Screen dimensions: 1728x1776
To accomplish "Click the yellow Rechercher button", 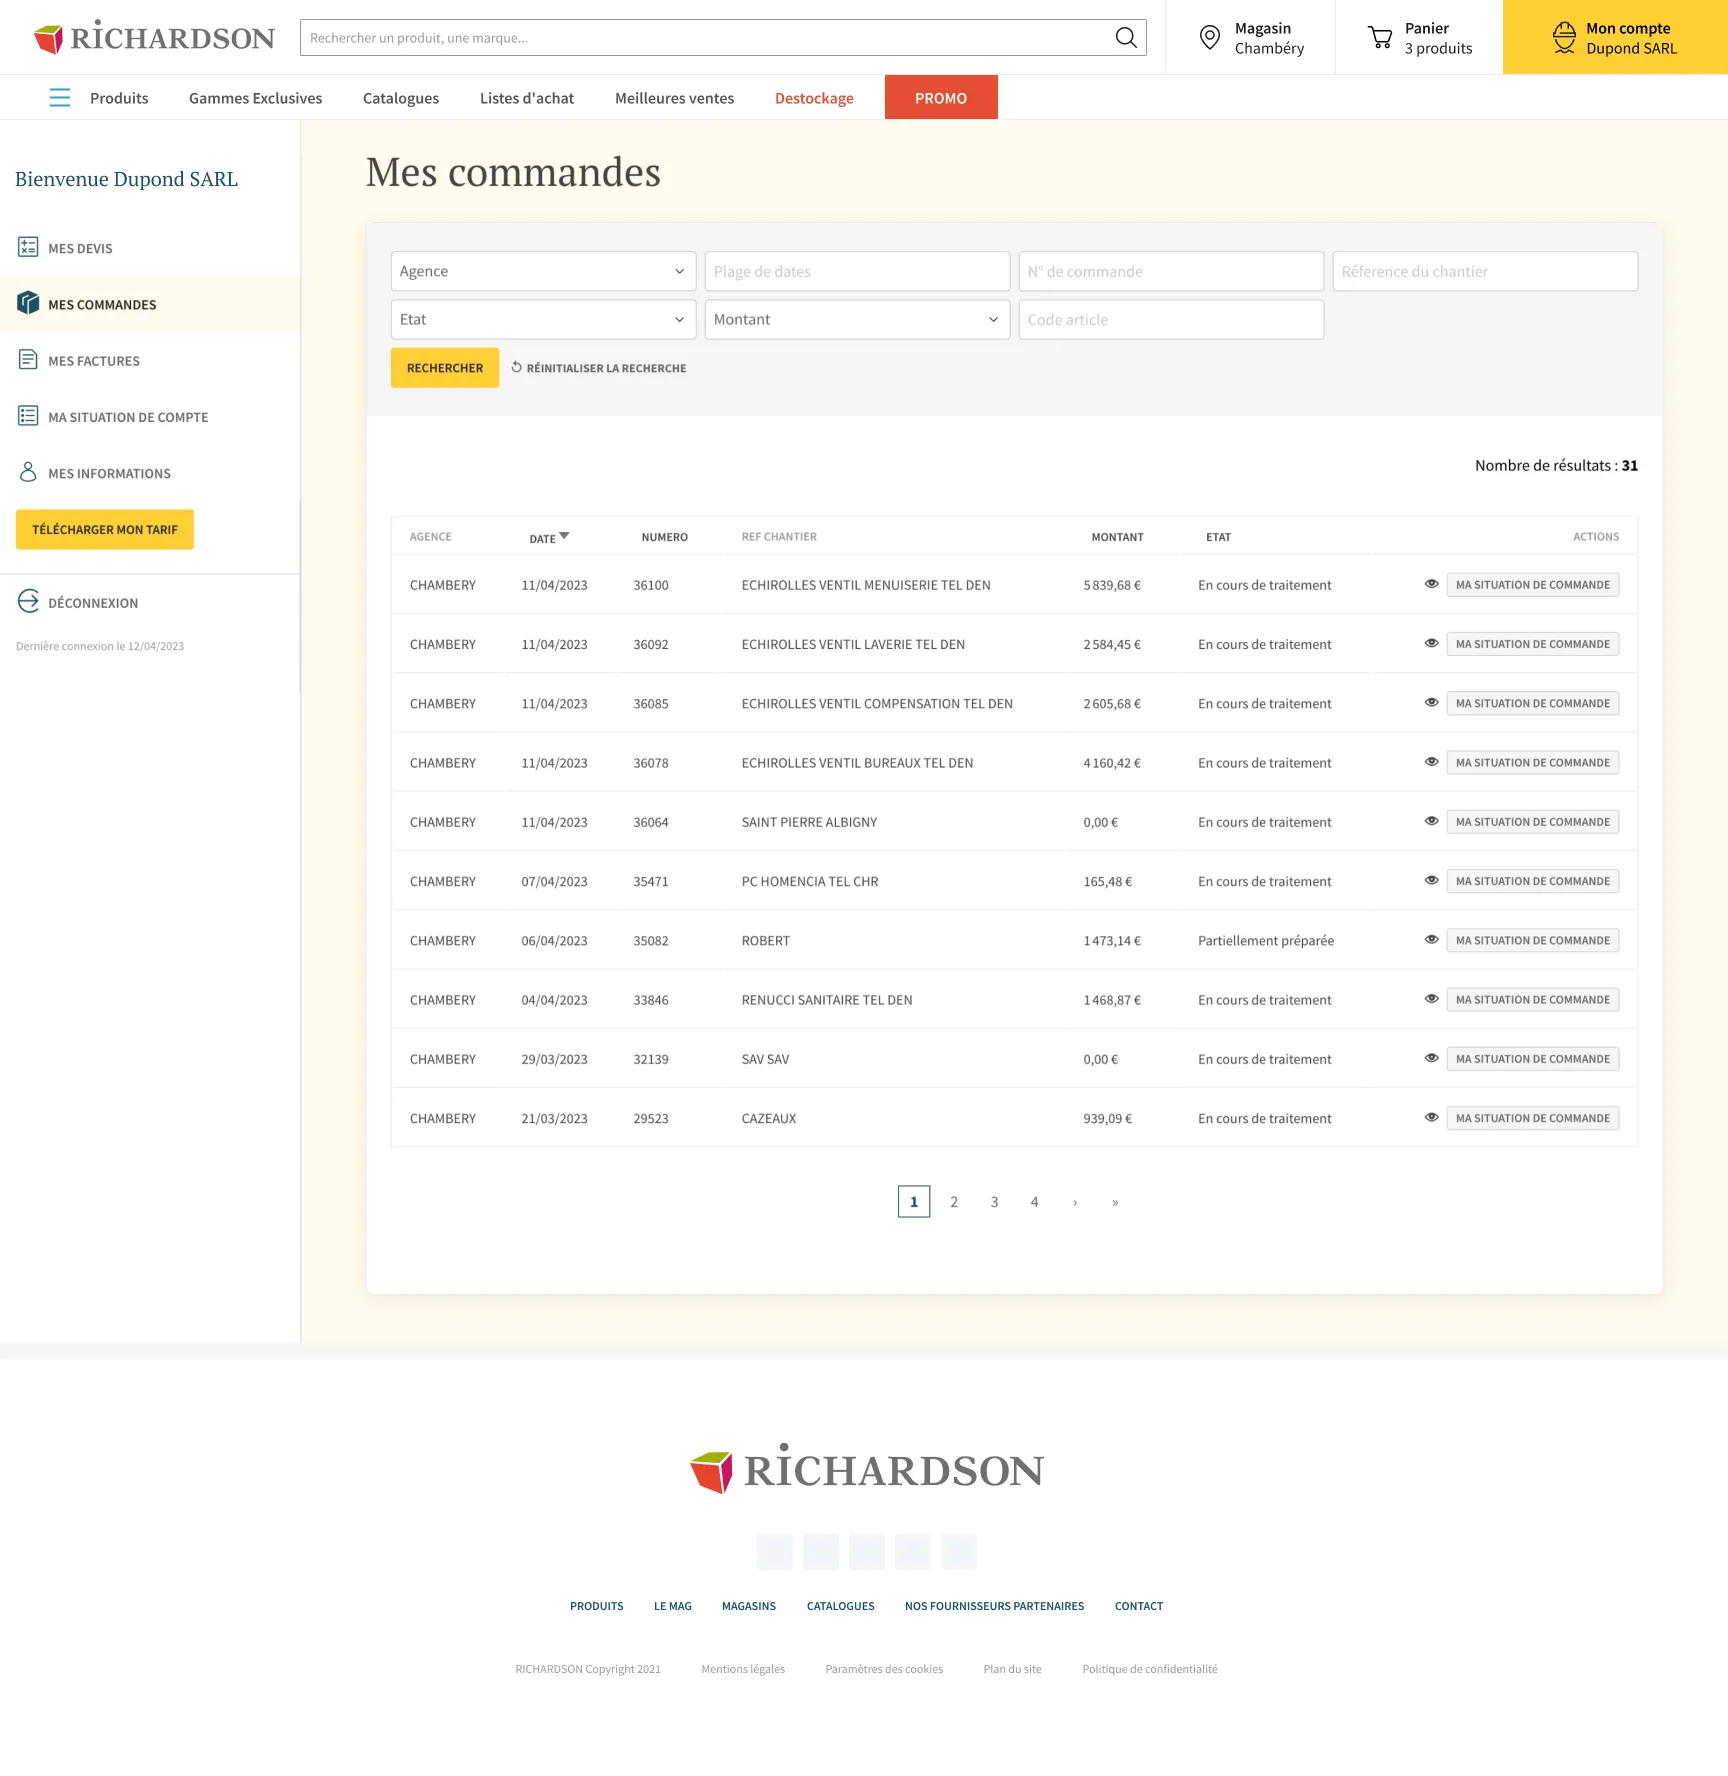I will (445, 368).
